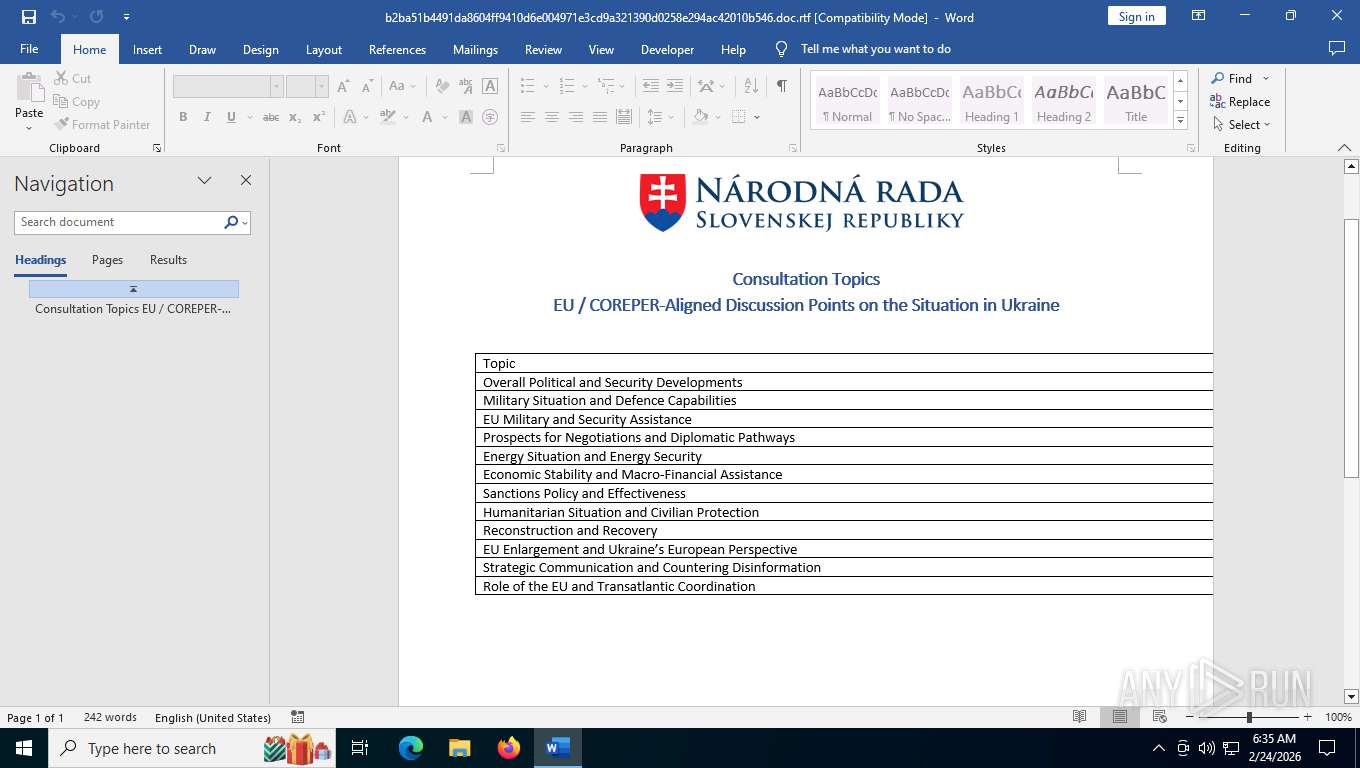Select the Title style
The height and width of the screenshot is (768, 1360).
[x=1135, y=101]
